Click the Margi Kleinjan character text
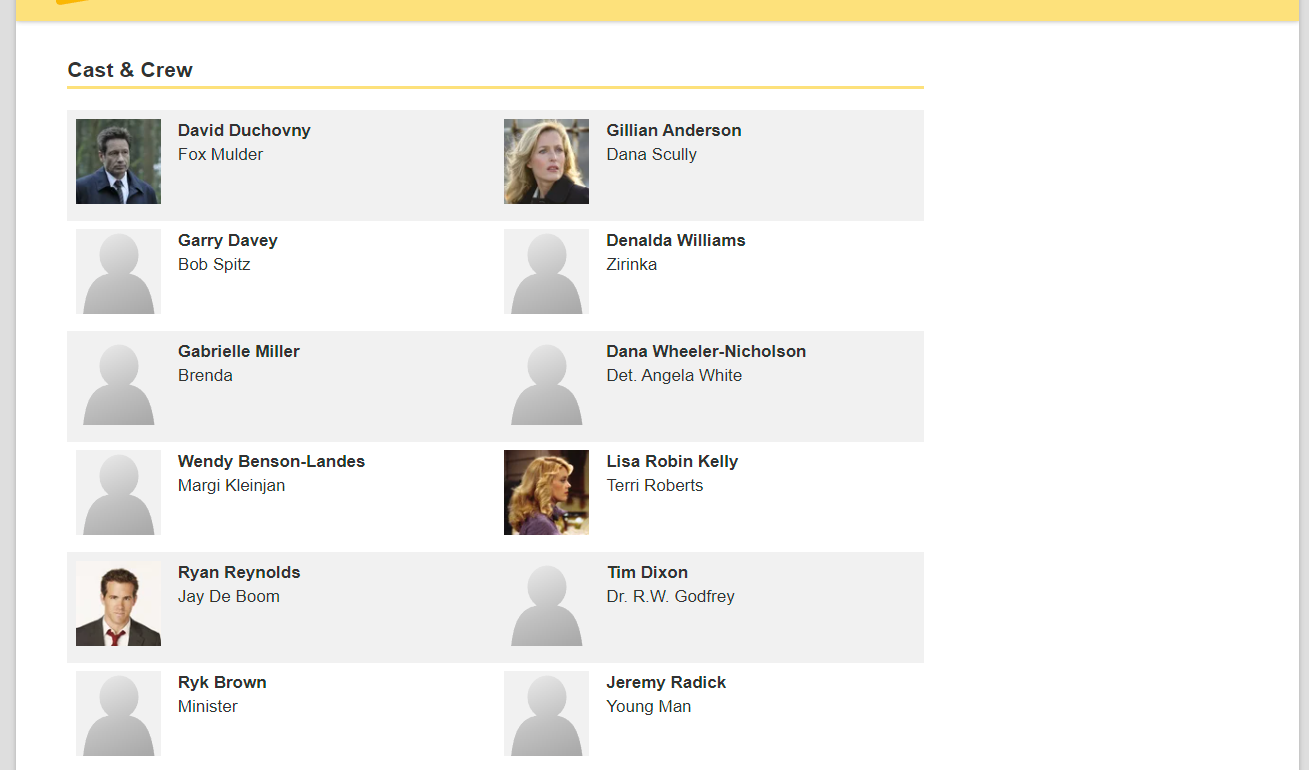Viewport: 1309px width, 770px height. pos(231,485)
